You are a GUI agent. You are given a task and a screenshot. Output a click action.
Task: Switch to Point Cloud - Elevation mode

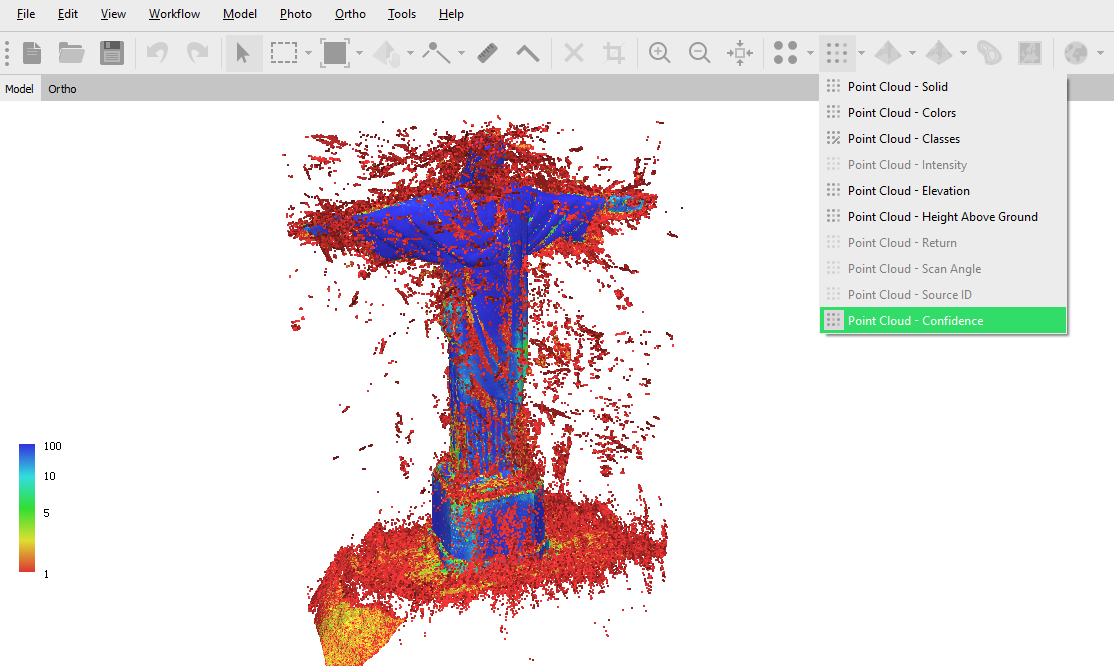tap(908, 191)
